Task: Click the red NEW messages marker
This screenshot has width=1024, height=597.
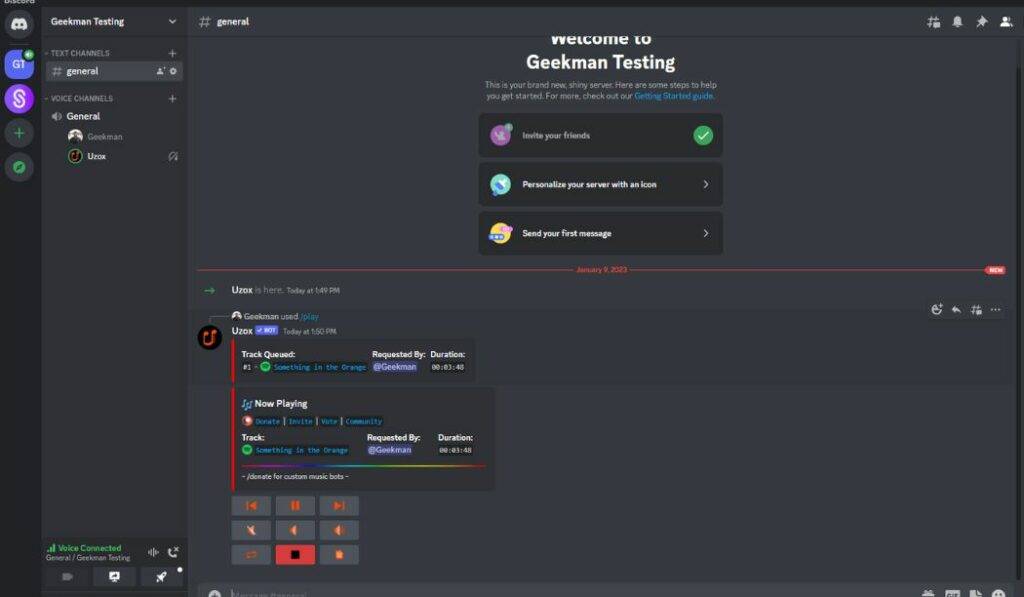Action: pyautogui.click(x=995, y=270)
